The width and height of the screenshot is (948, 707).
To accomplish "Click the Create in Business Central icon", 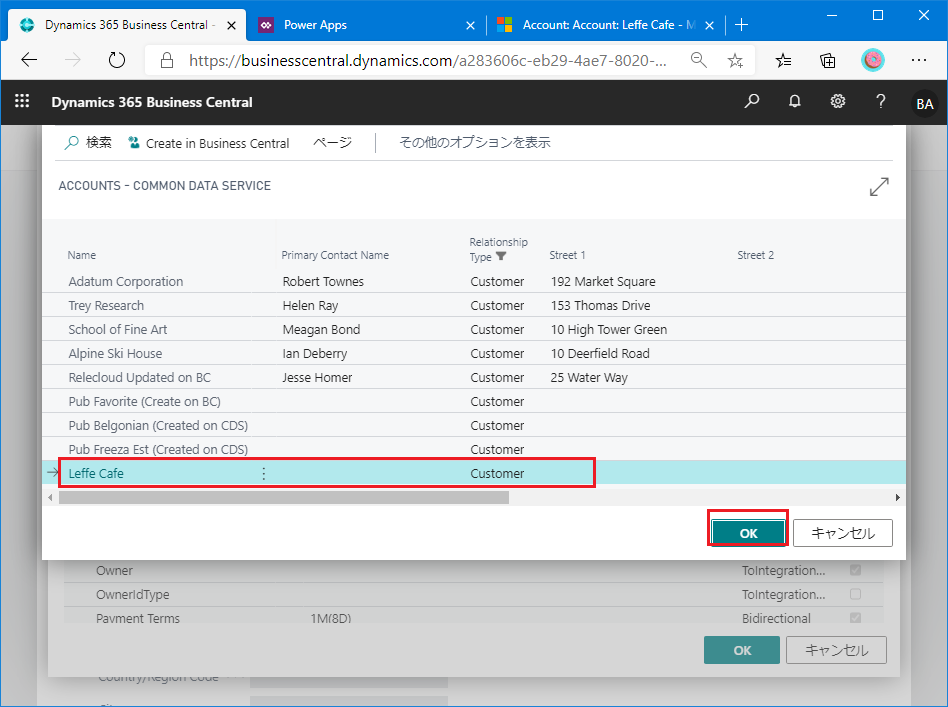I will pyautogui.click(x=134, y=143).
